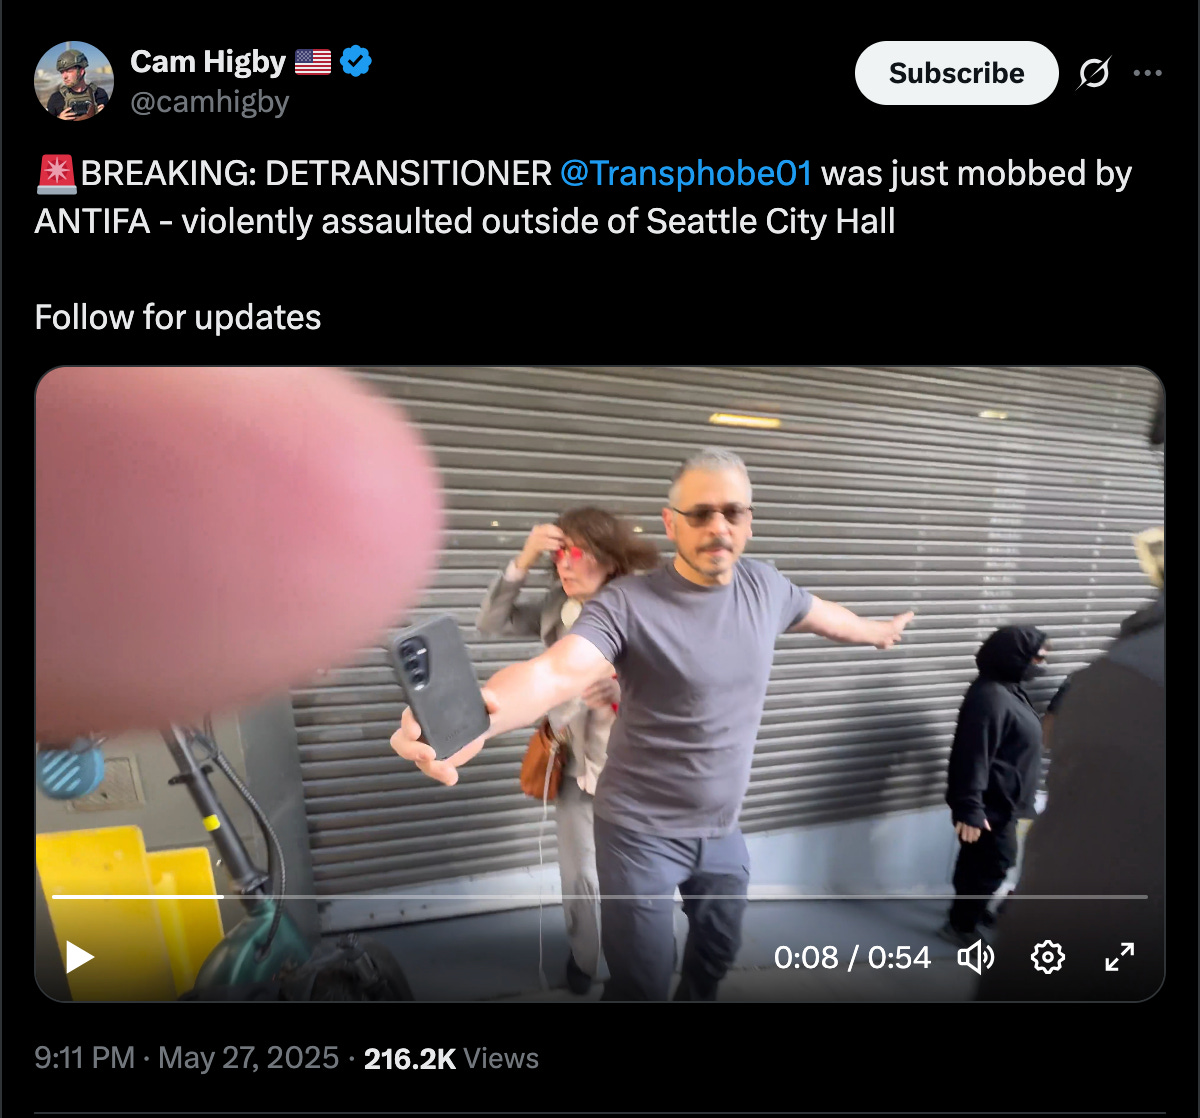
Task: Click the Cam Higby display name
Action: pyautogui.click(x=208, y=62)
